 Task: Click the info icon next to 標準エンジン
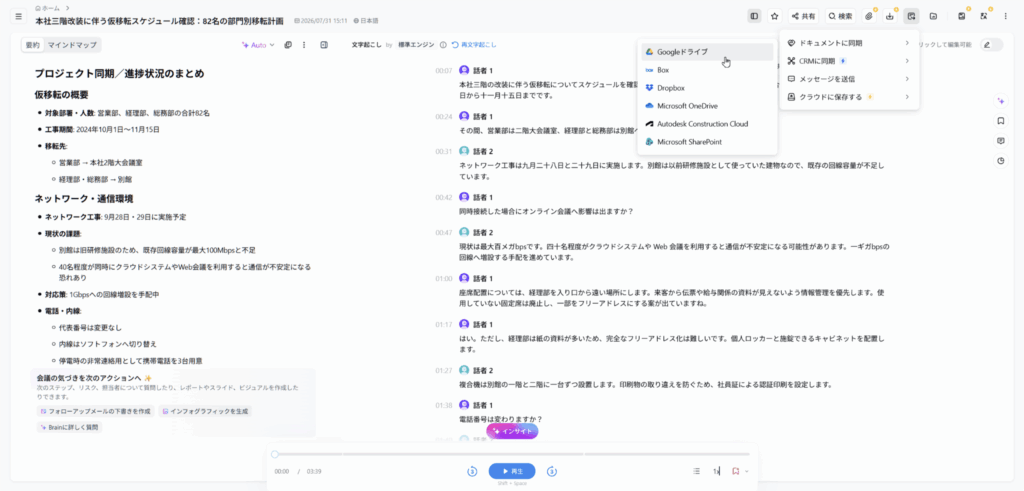443,45
